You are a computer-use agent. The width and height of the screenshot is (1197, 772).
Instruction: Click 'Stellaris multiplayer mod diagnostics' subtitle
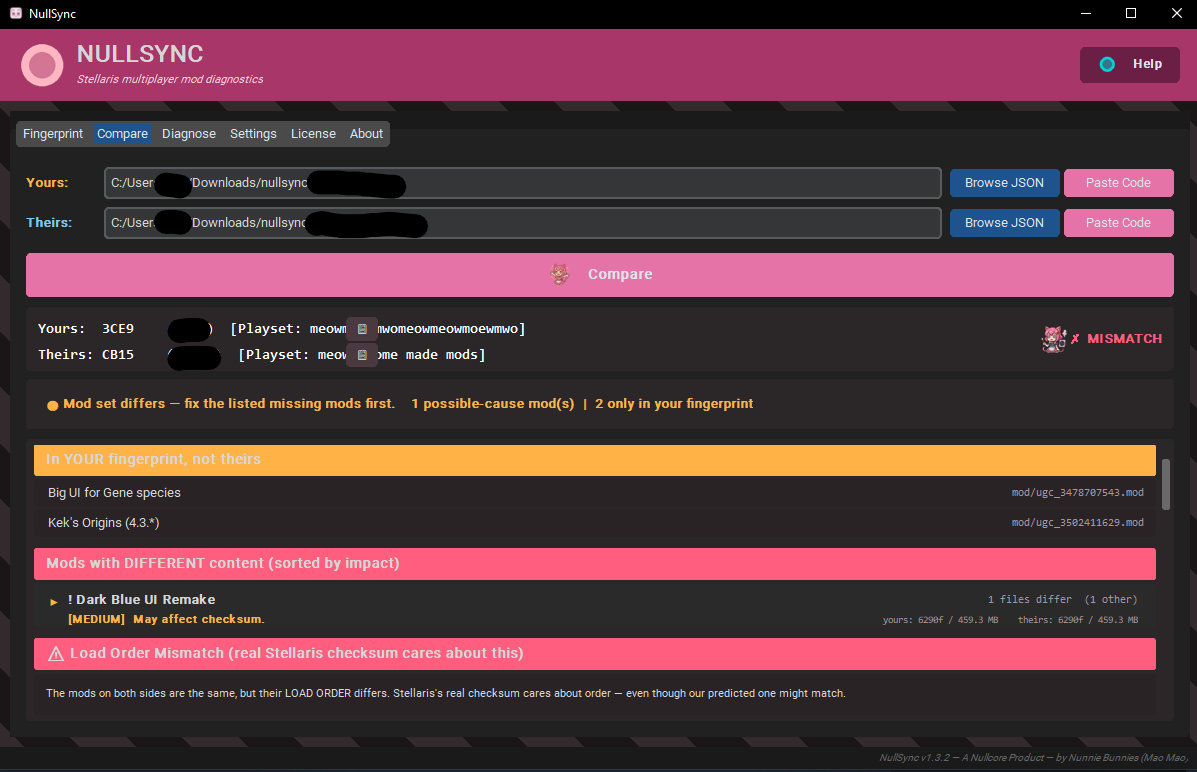pyautogui.click(x=169, y=79)
